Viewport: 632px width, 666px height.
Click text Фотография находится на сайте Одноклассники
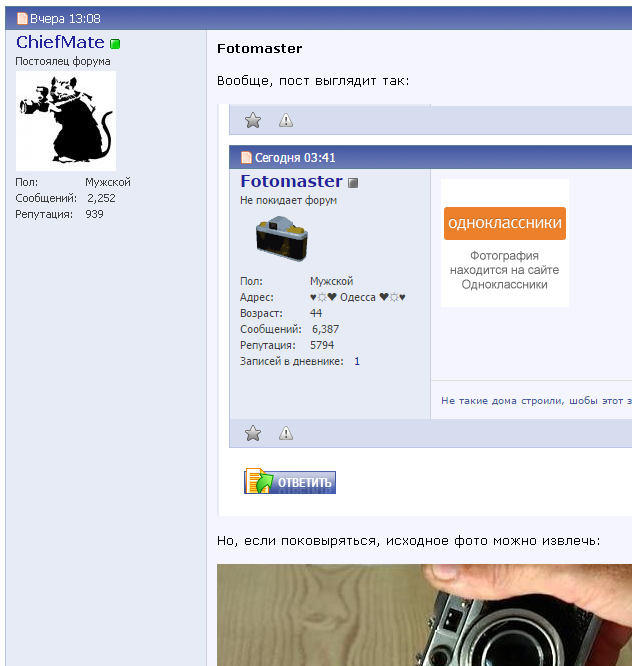pos(505,270)
